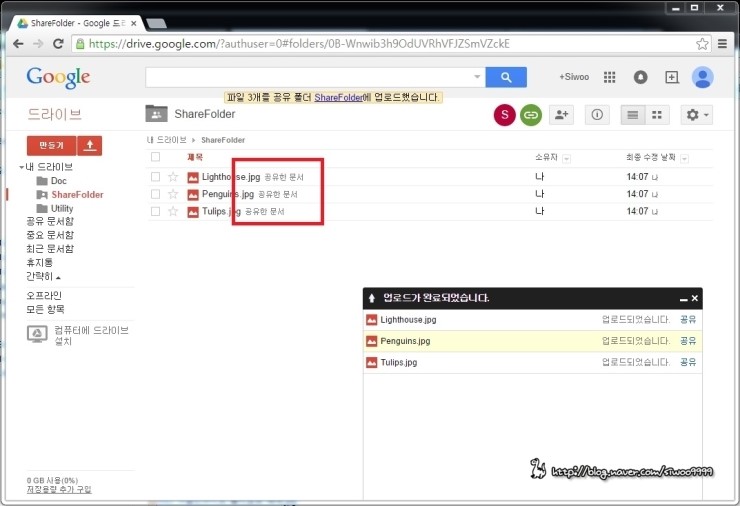Star the Lighthouse.jpg file

point(173,177)
